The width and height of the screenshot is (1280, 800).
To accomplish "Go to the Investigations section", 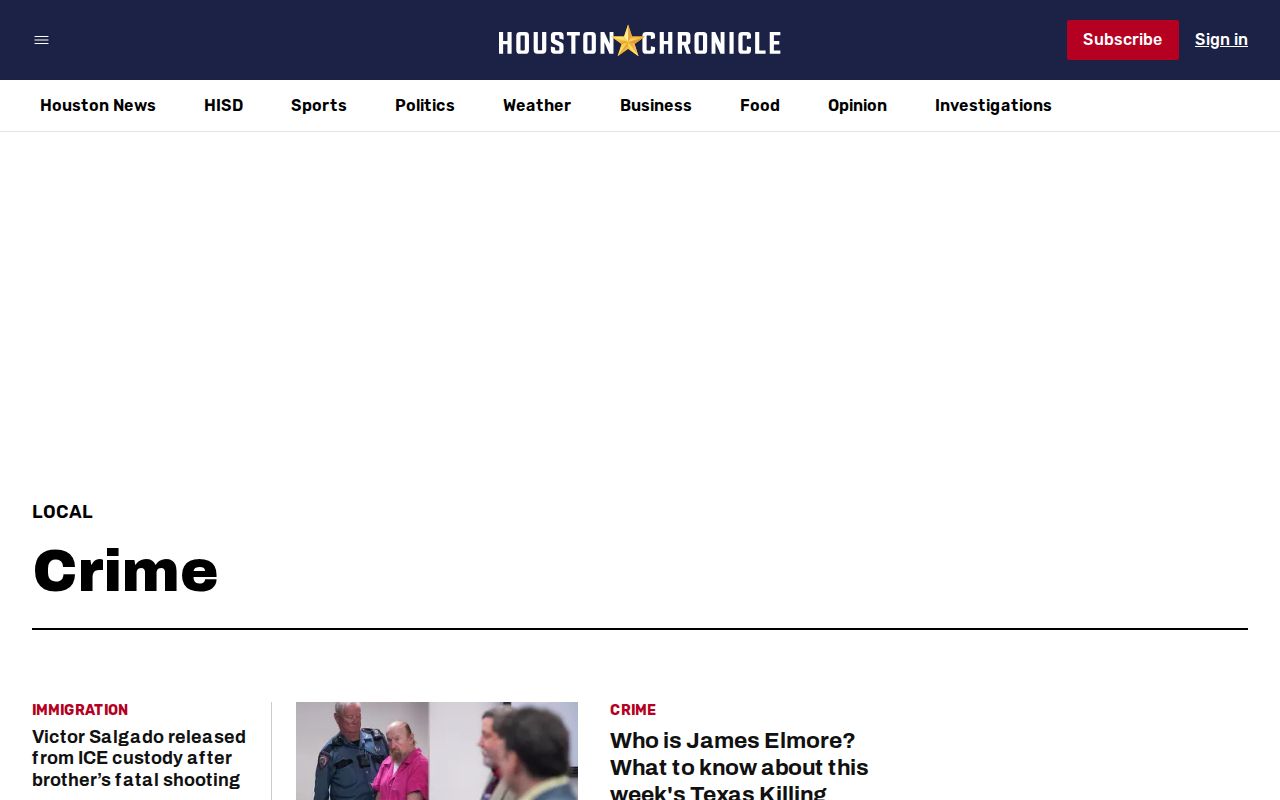I will coord(993,105).
